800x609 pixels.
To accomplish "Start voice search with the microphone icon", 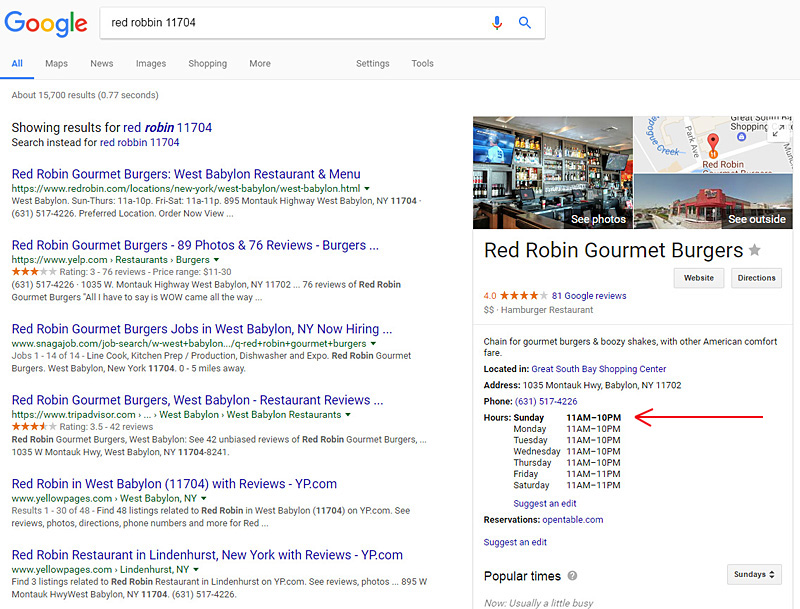I will pos(496,22).
